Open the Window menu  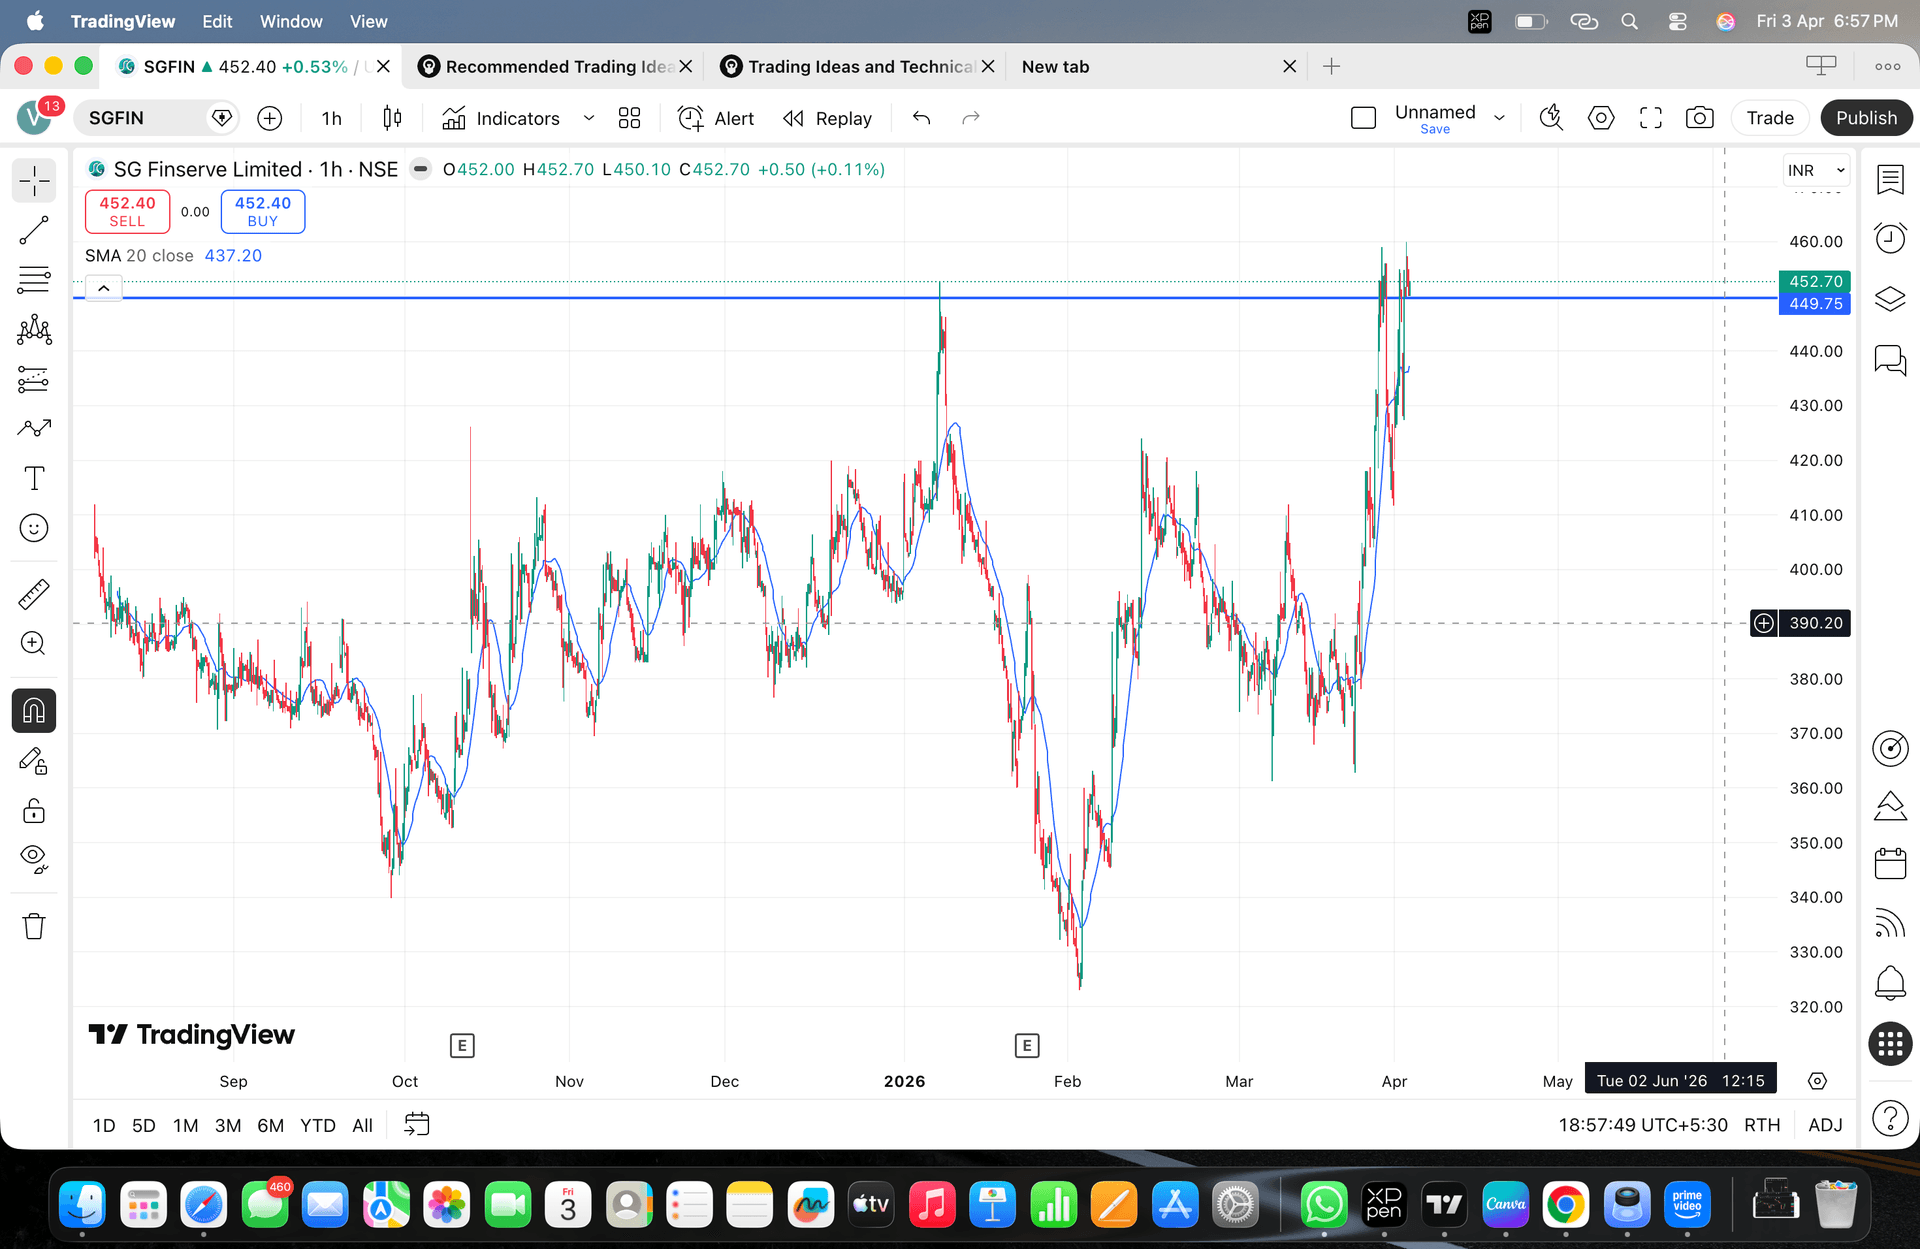(x=291, y=21)
